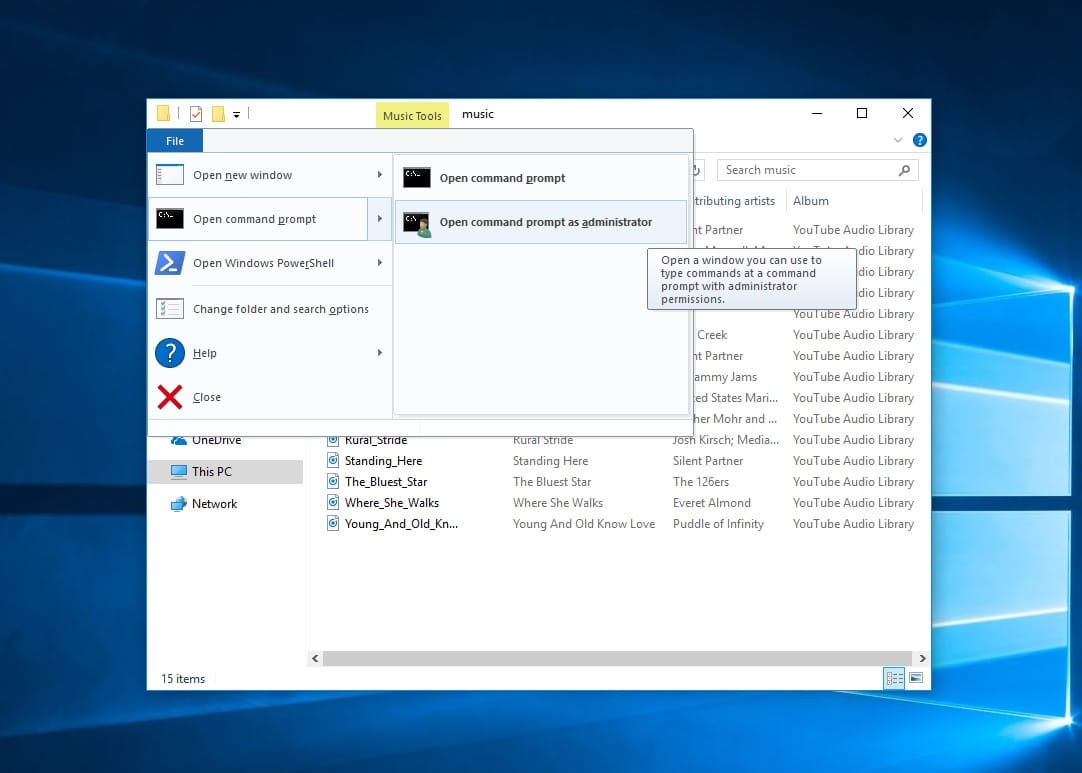Sort by the Album column header
This screenshot has width=1082, height=773.
click(811, 201)
